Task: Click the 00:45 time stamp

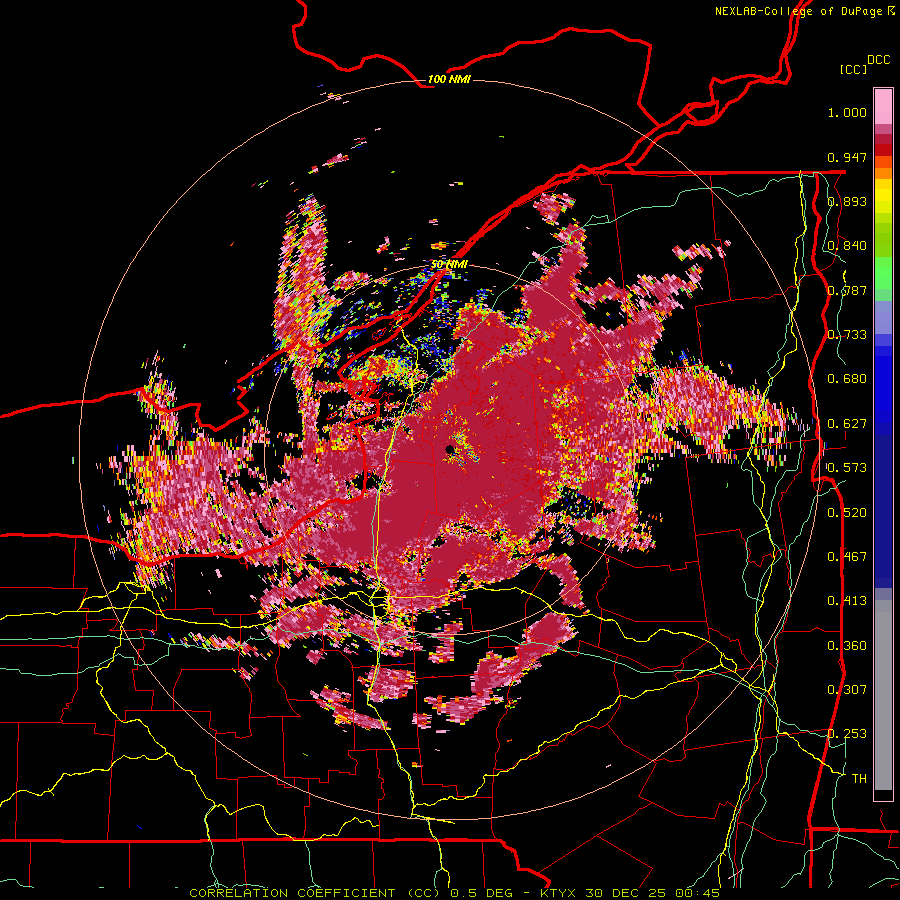Action: [x=696, y=893]
